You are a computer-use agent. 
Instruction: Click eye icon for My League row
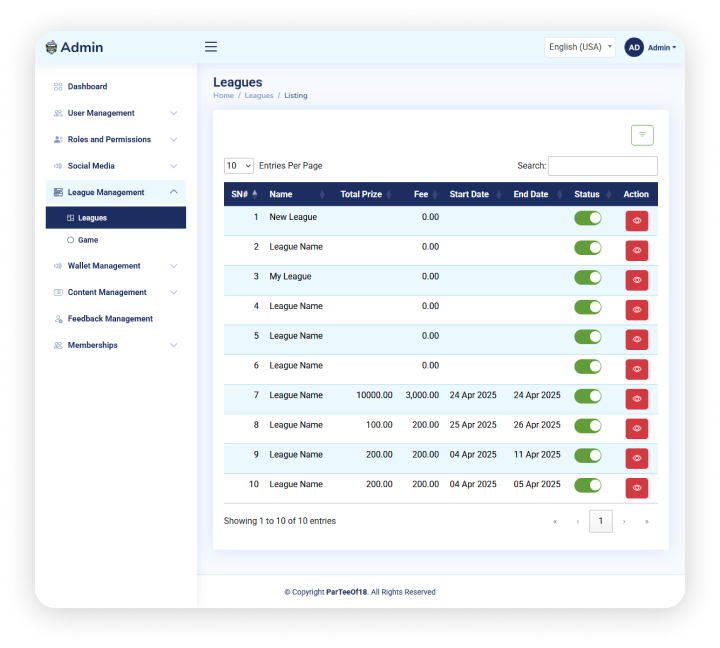point(637,281)
